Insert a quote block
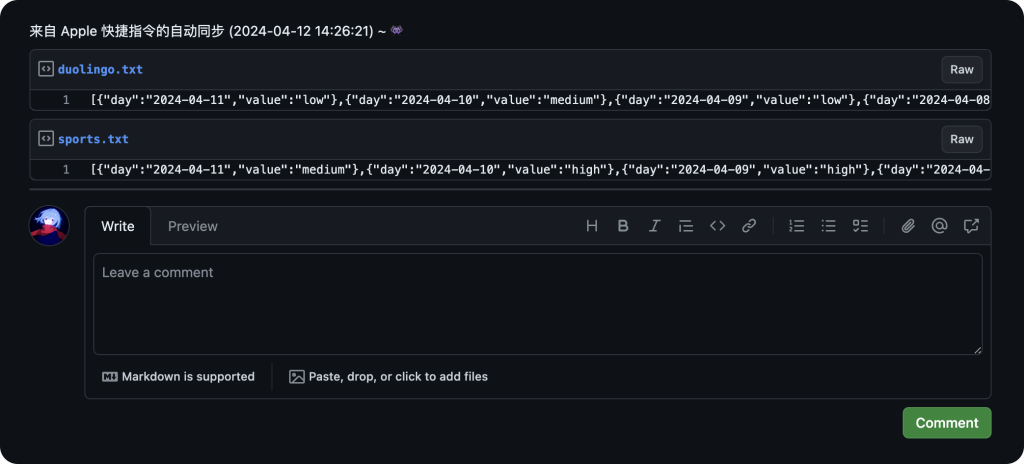 coord(686,226)
